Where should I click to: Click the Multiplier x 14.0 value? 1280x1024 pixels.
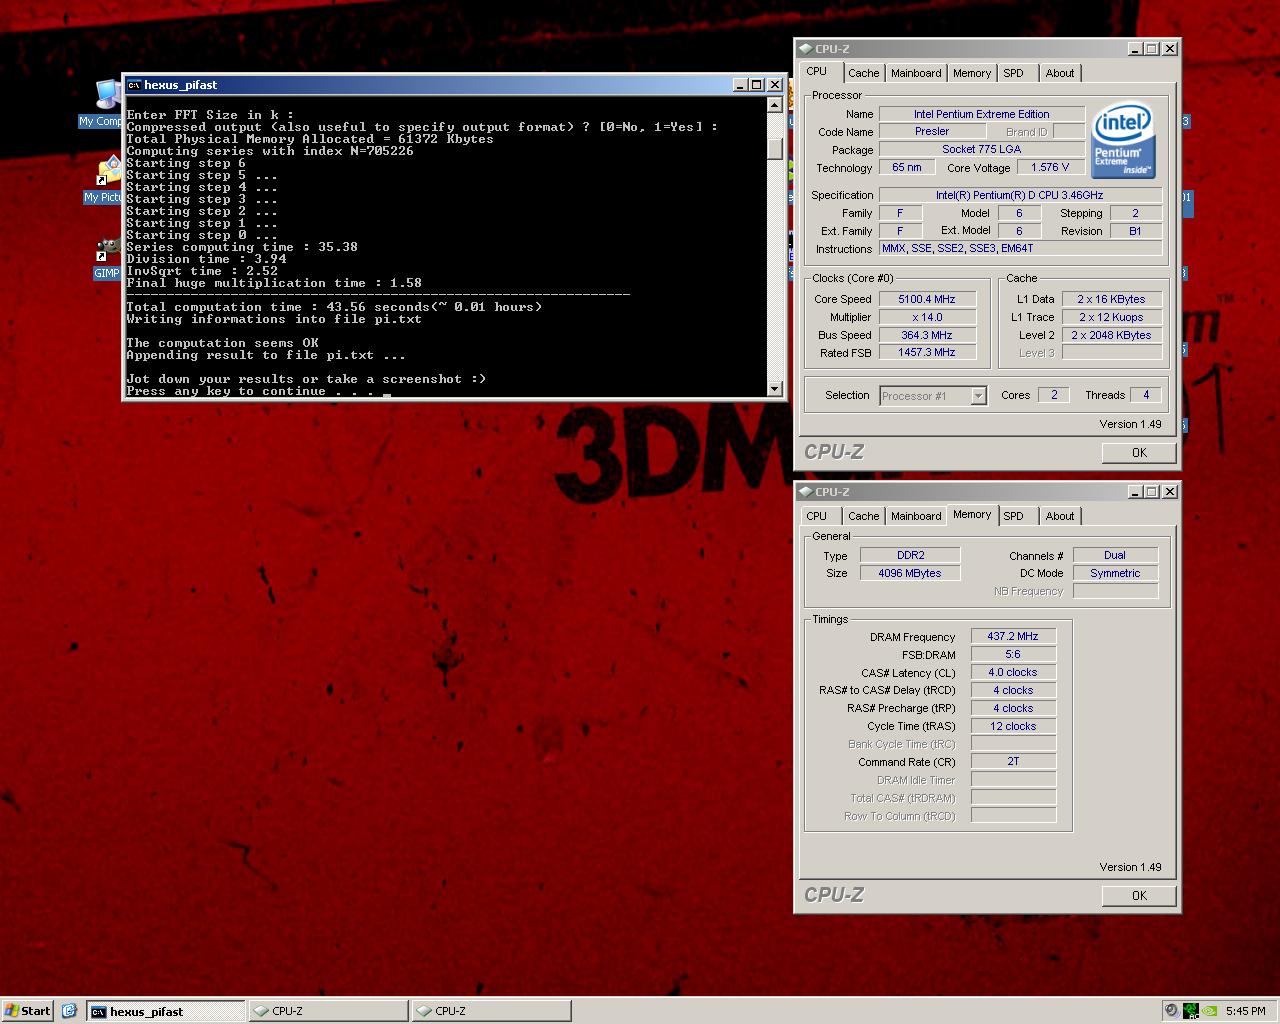926,317
